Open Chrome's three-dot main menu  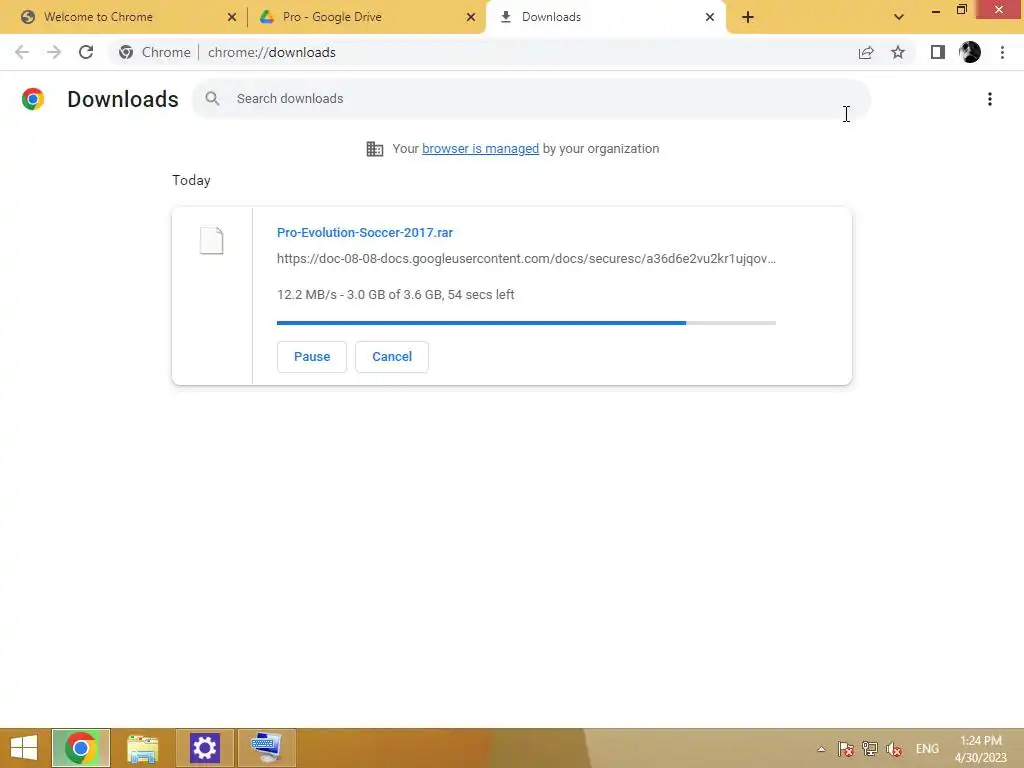[x=1002, y=52]
